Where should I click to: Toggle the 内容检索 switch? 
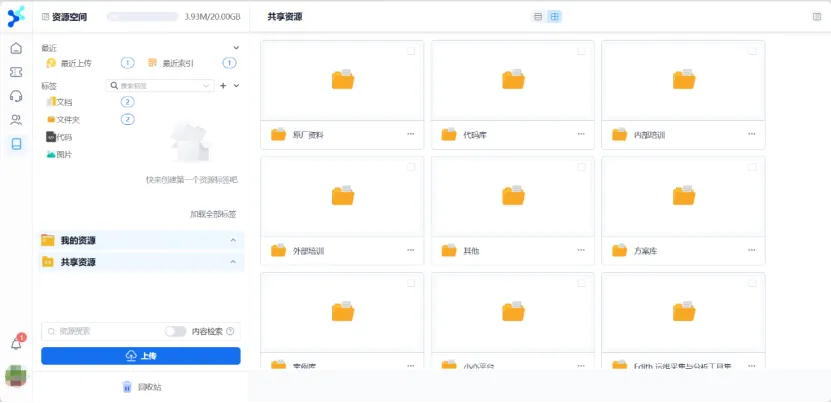175,331
